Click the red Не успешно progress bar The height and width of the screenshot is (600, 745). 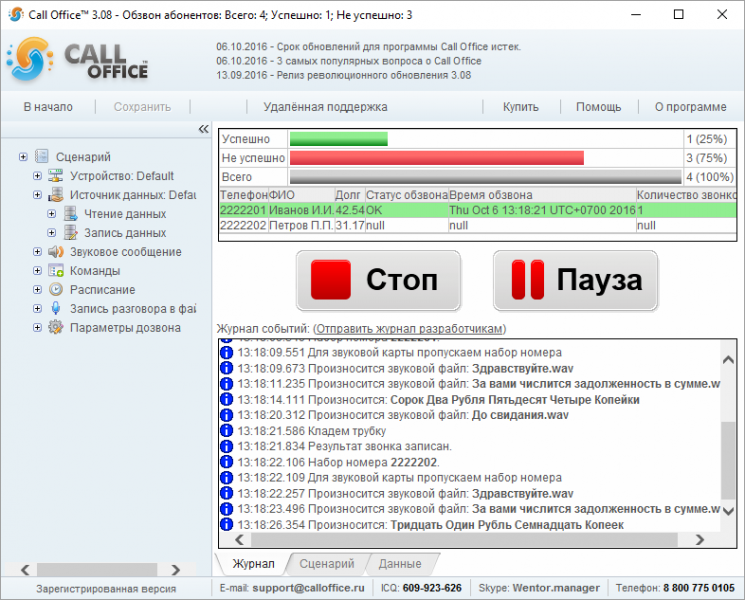tap(437, 158)
